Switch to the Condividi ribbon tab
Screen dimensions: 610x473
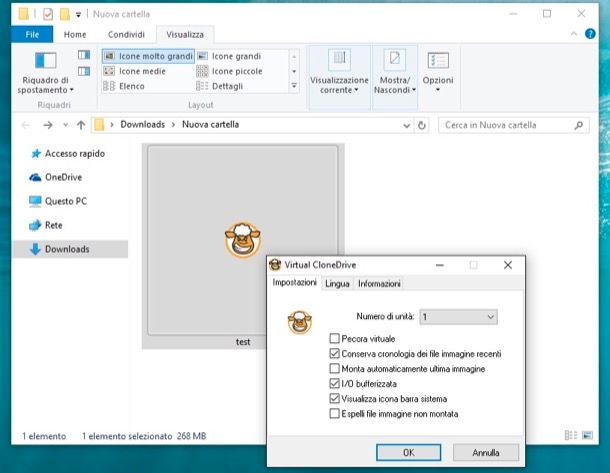pyautogui.click(x=126, y=34)
